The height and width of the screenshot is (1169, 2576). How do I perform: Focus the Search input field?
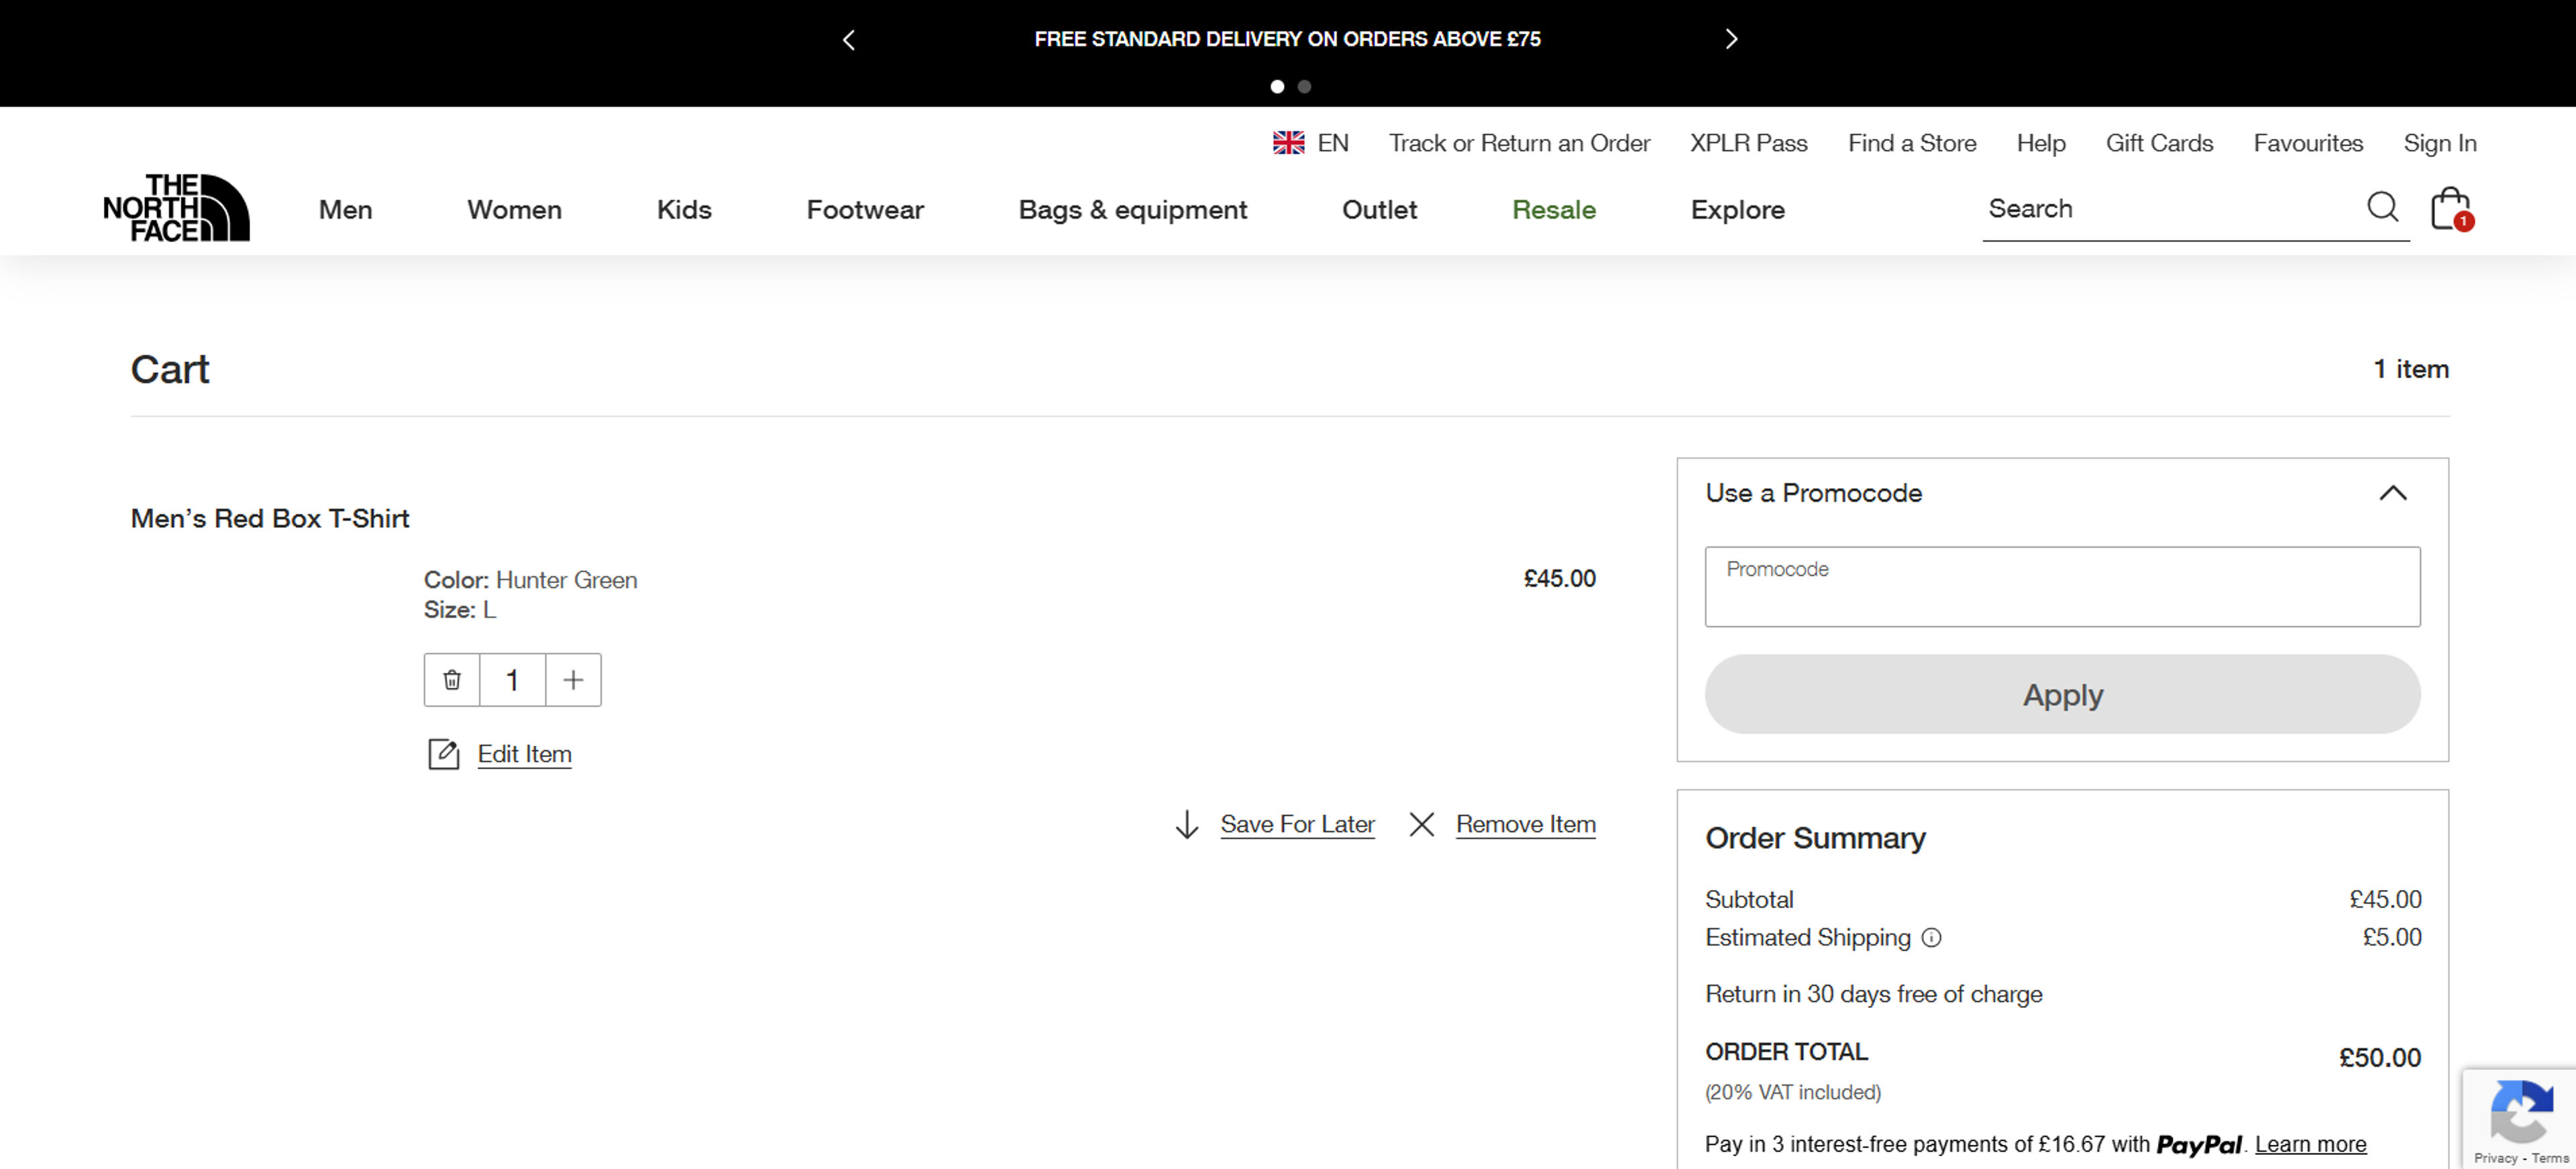click(x=2170, y=209)
